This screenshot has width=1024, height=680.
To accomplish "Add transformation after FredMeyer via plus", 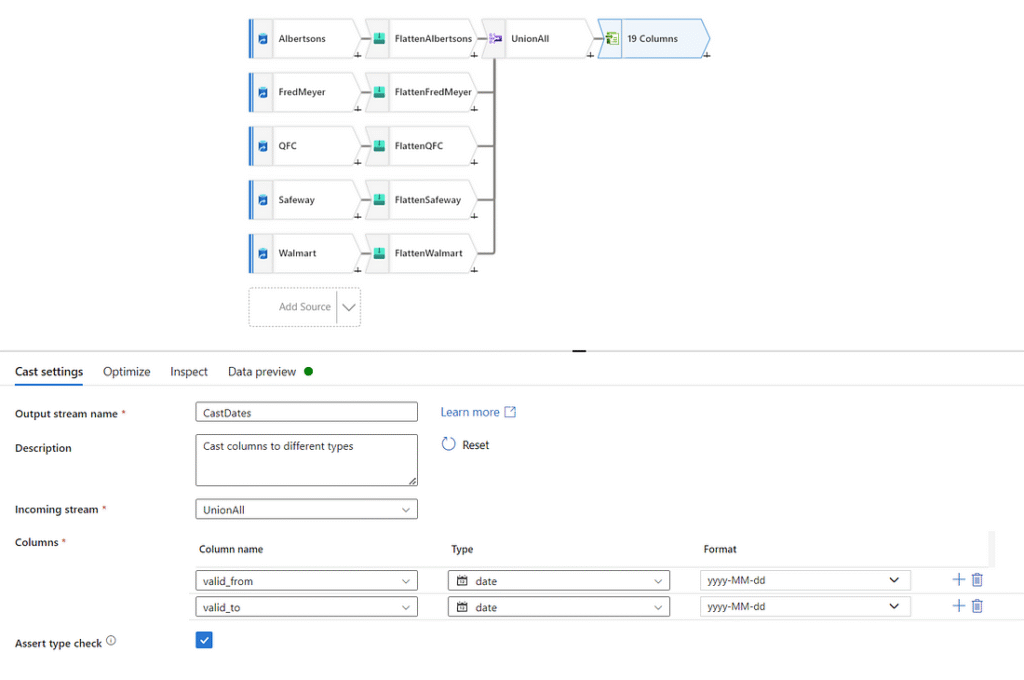I will 357,108.
